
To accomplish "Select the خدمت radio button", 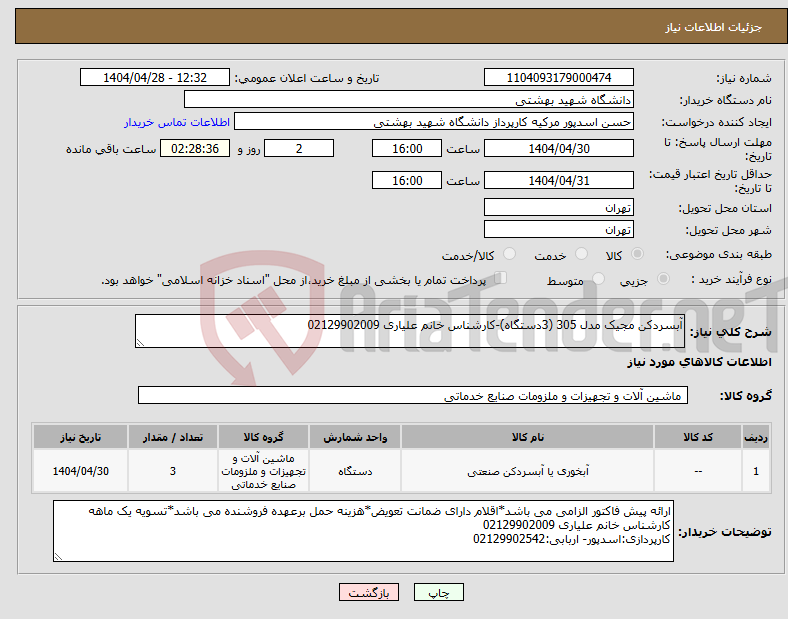I will pos(581,254).
